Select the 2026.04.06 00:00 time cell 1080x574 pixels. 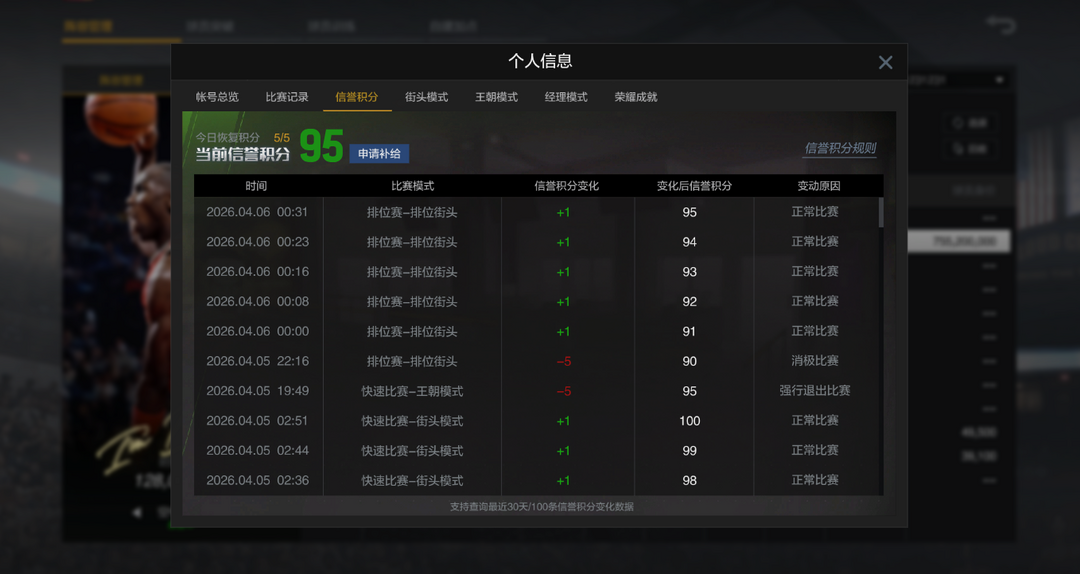click(257, 331)
